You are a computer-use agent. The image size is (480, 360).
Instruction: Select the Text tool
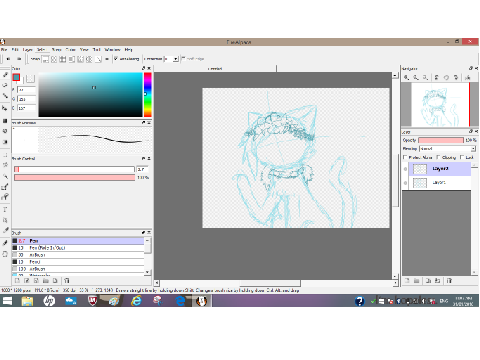(5, 210)
